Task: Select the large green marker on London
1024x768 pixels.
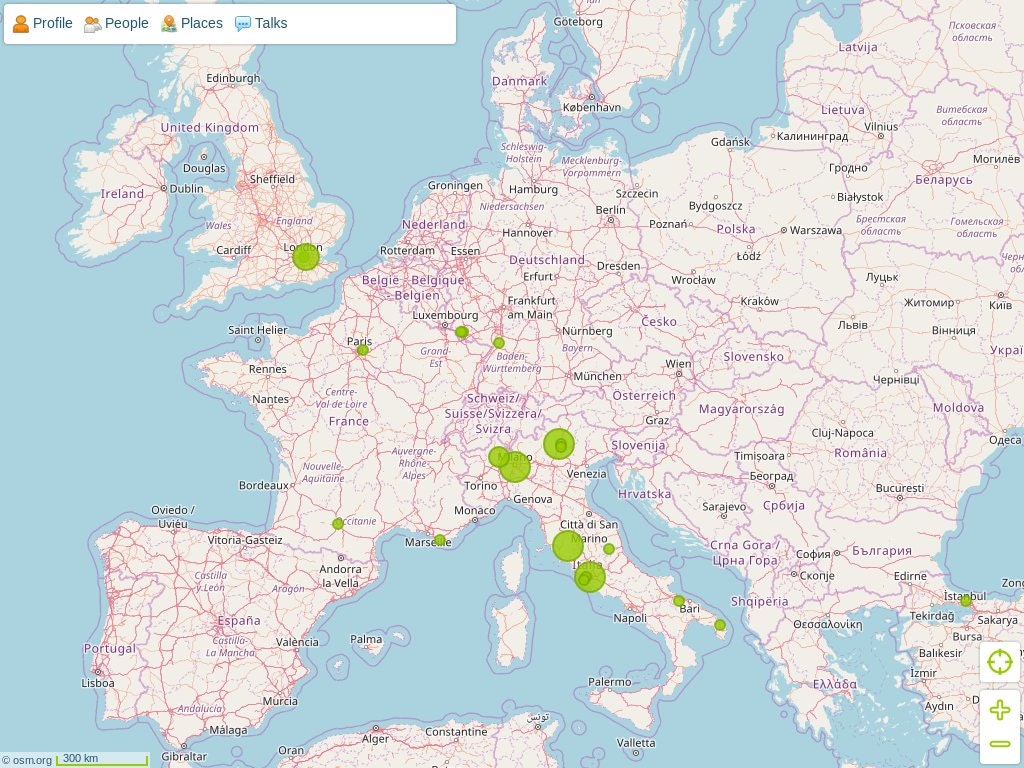Action: 306,257
